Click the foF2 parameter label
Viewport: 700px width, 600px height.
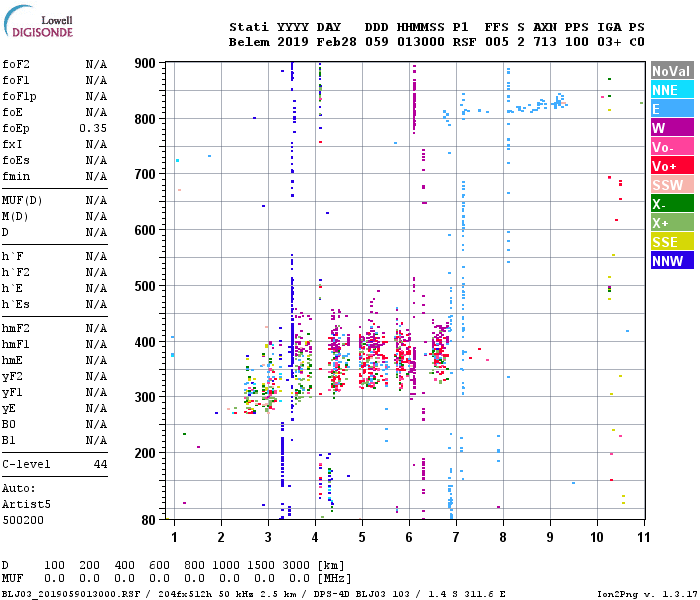click(x=16, y=64)
